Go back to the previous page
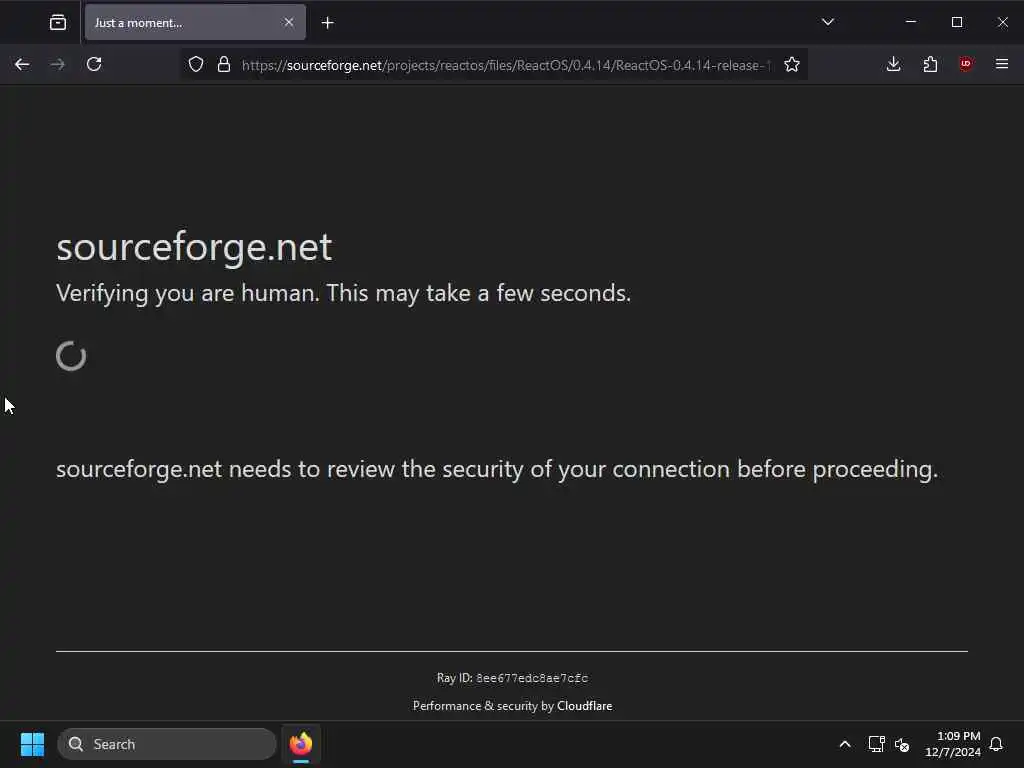This screenshot has width=1024, height=768. (22, 64)
